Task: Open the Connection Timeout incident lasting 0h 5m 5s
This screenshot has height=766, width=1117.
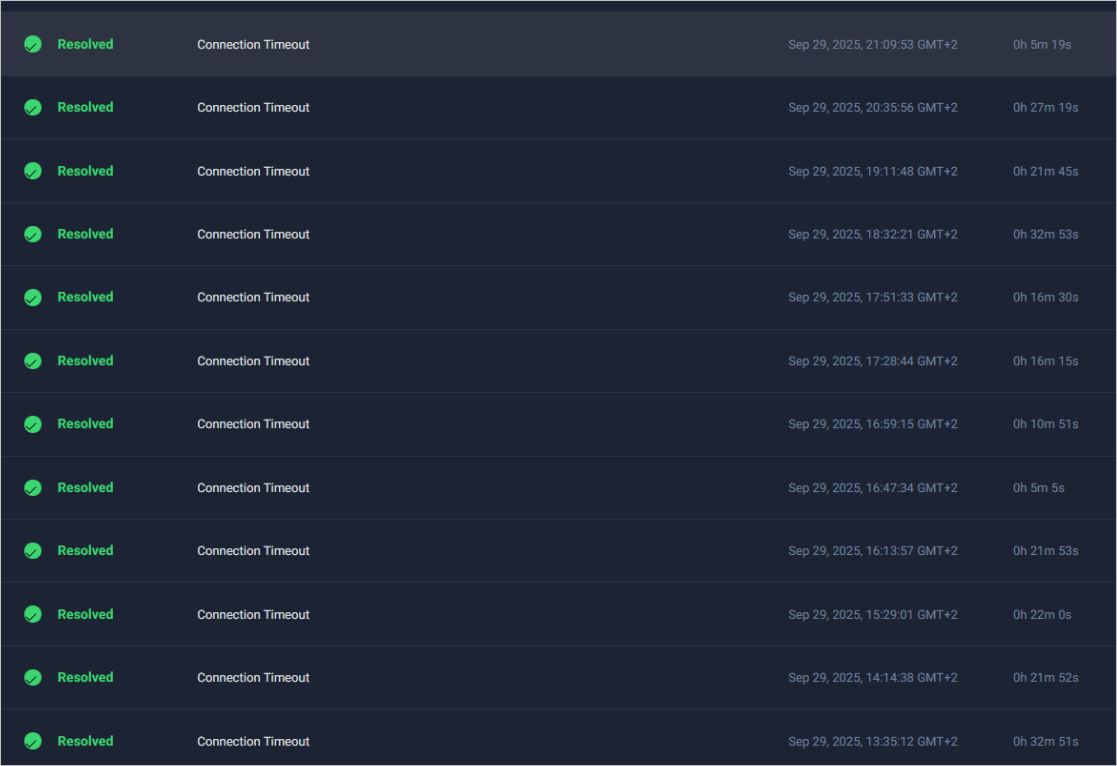Action: point(253,488)
